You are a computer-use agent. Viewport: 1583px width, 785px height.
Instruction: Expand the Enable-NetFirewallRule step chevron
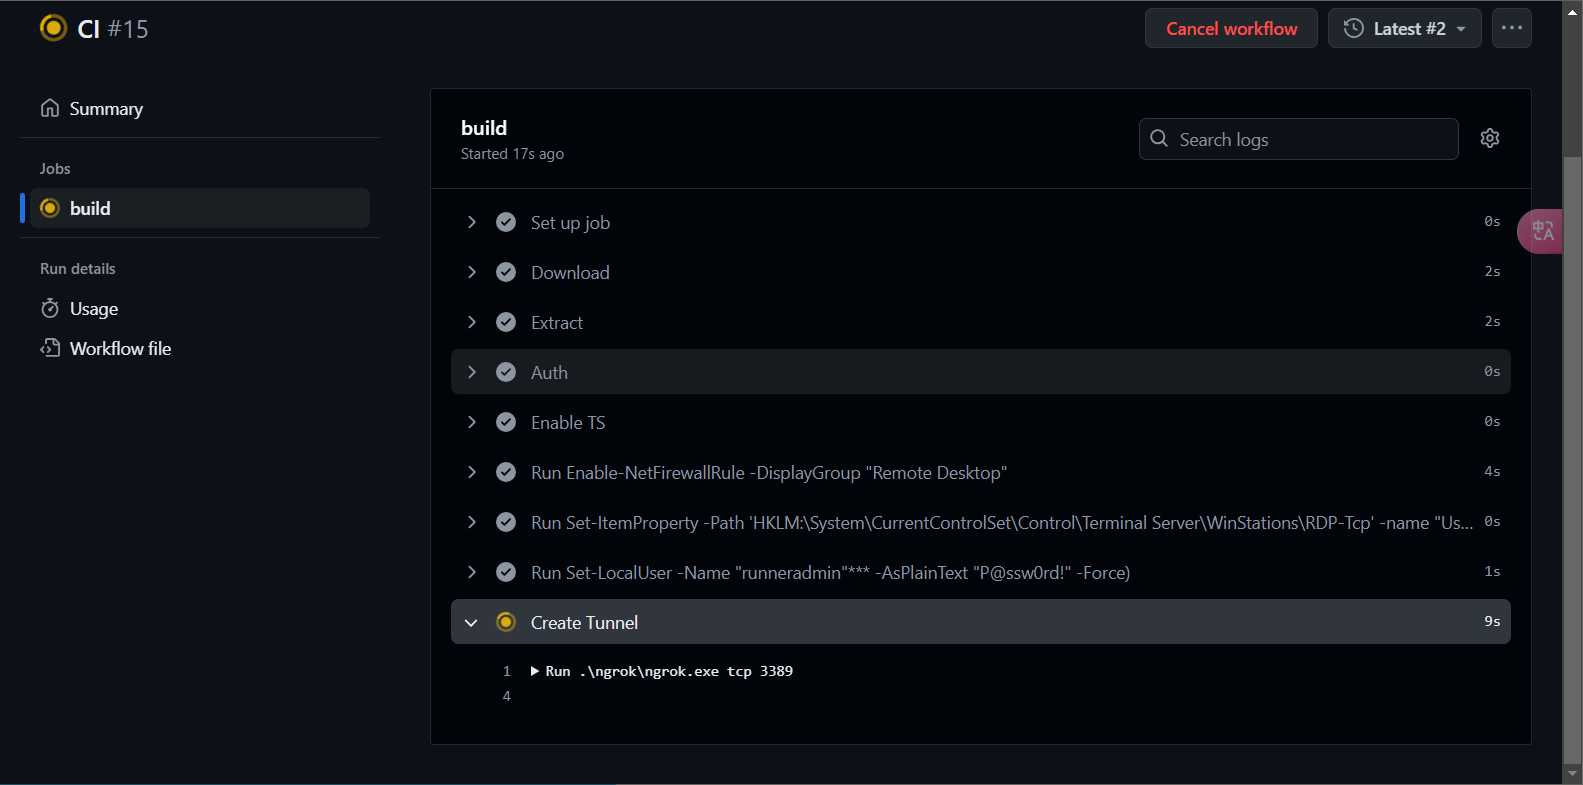[472, 472]
